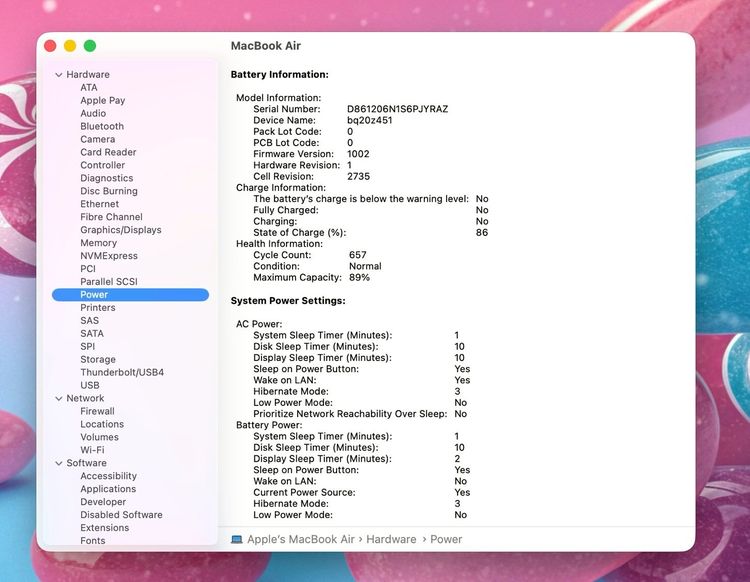This screenshot has height=582, width=750.
Task: Select Parallel SCSI in the sidebar
Action: pyautogui.click(x=109, y=282)
